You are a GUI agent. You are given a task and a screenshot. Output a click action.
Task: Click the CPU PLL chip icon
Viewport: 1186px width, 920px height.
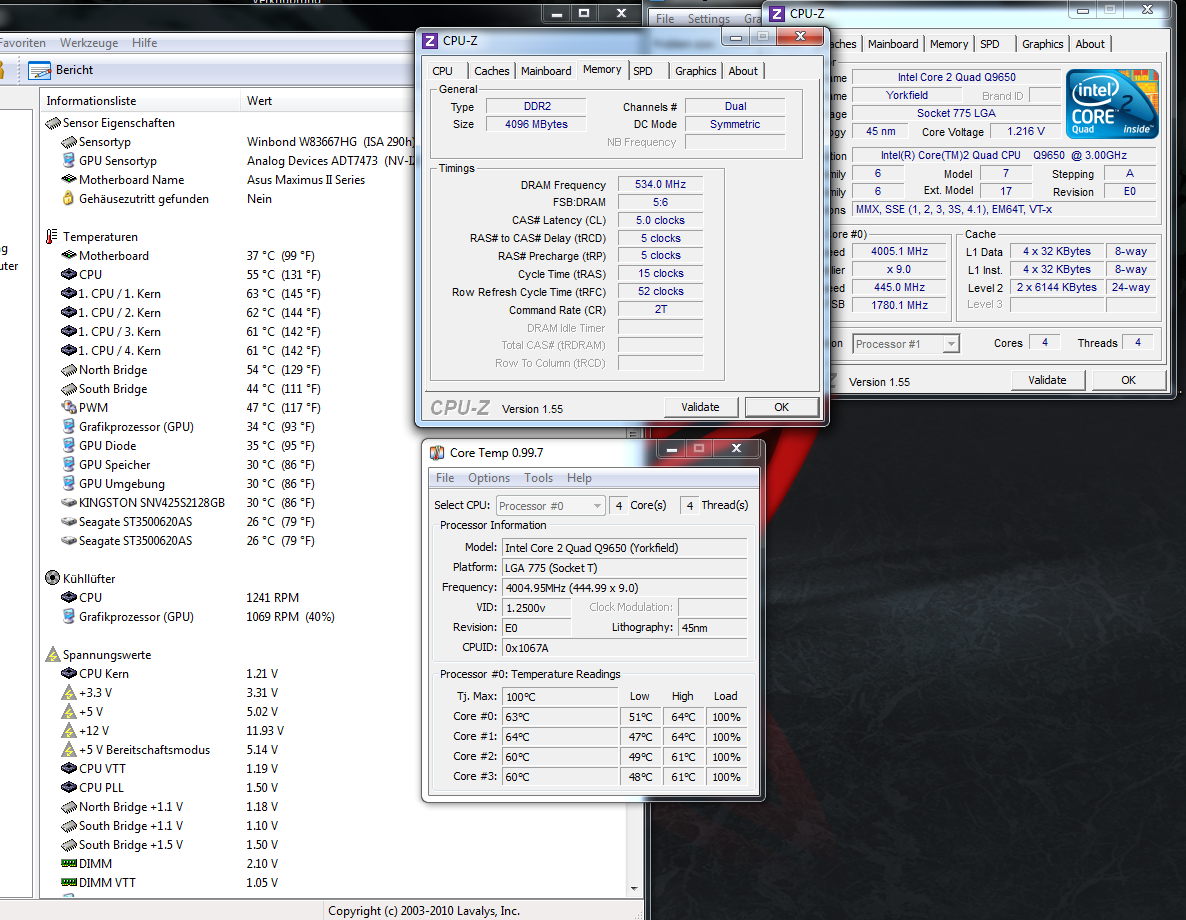pyautogui.click(x=69, y=788)
